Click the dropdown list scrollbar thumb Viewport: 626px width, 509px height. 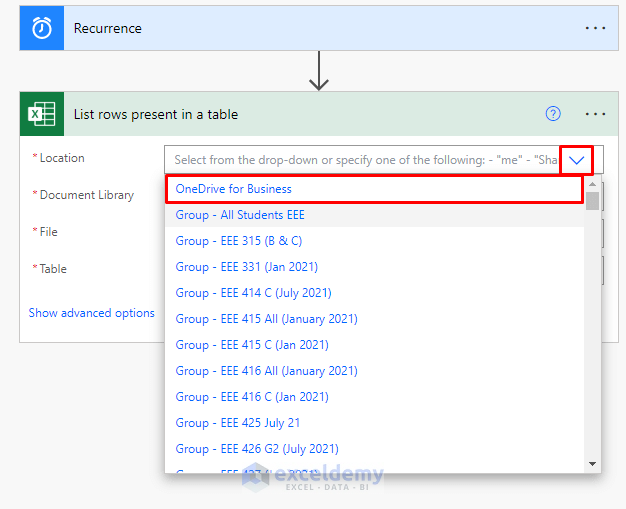click(592, 201)
